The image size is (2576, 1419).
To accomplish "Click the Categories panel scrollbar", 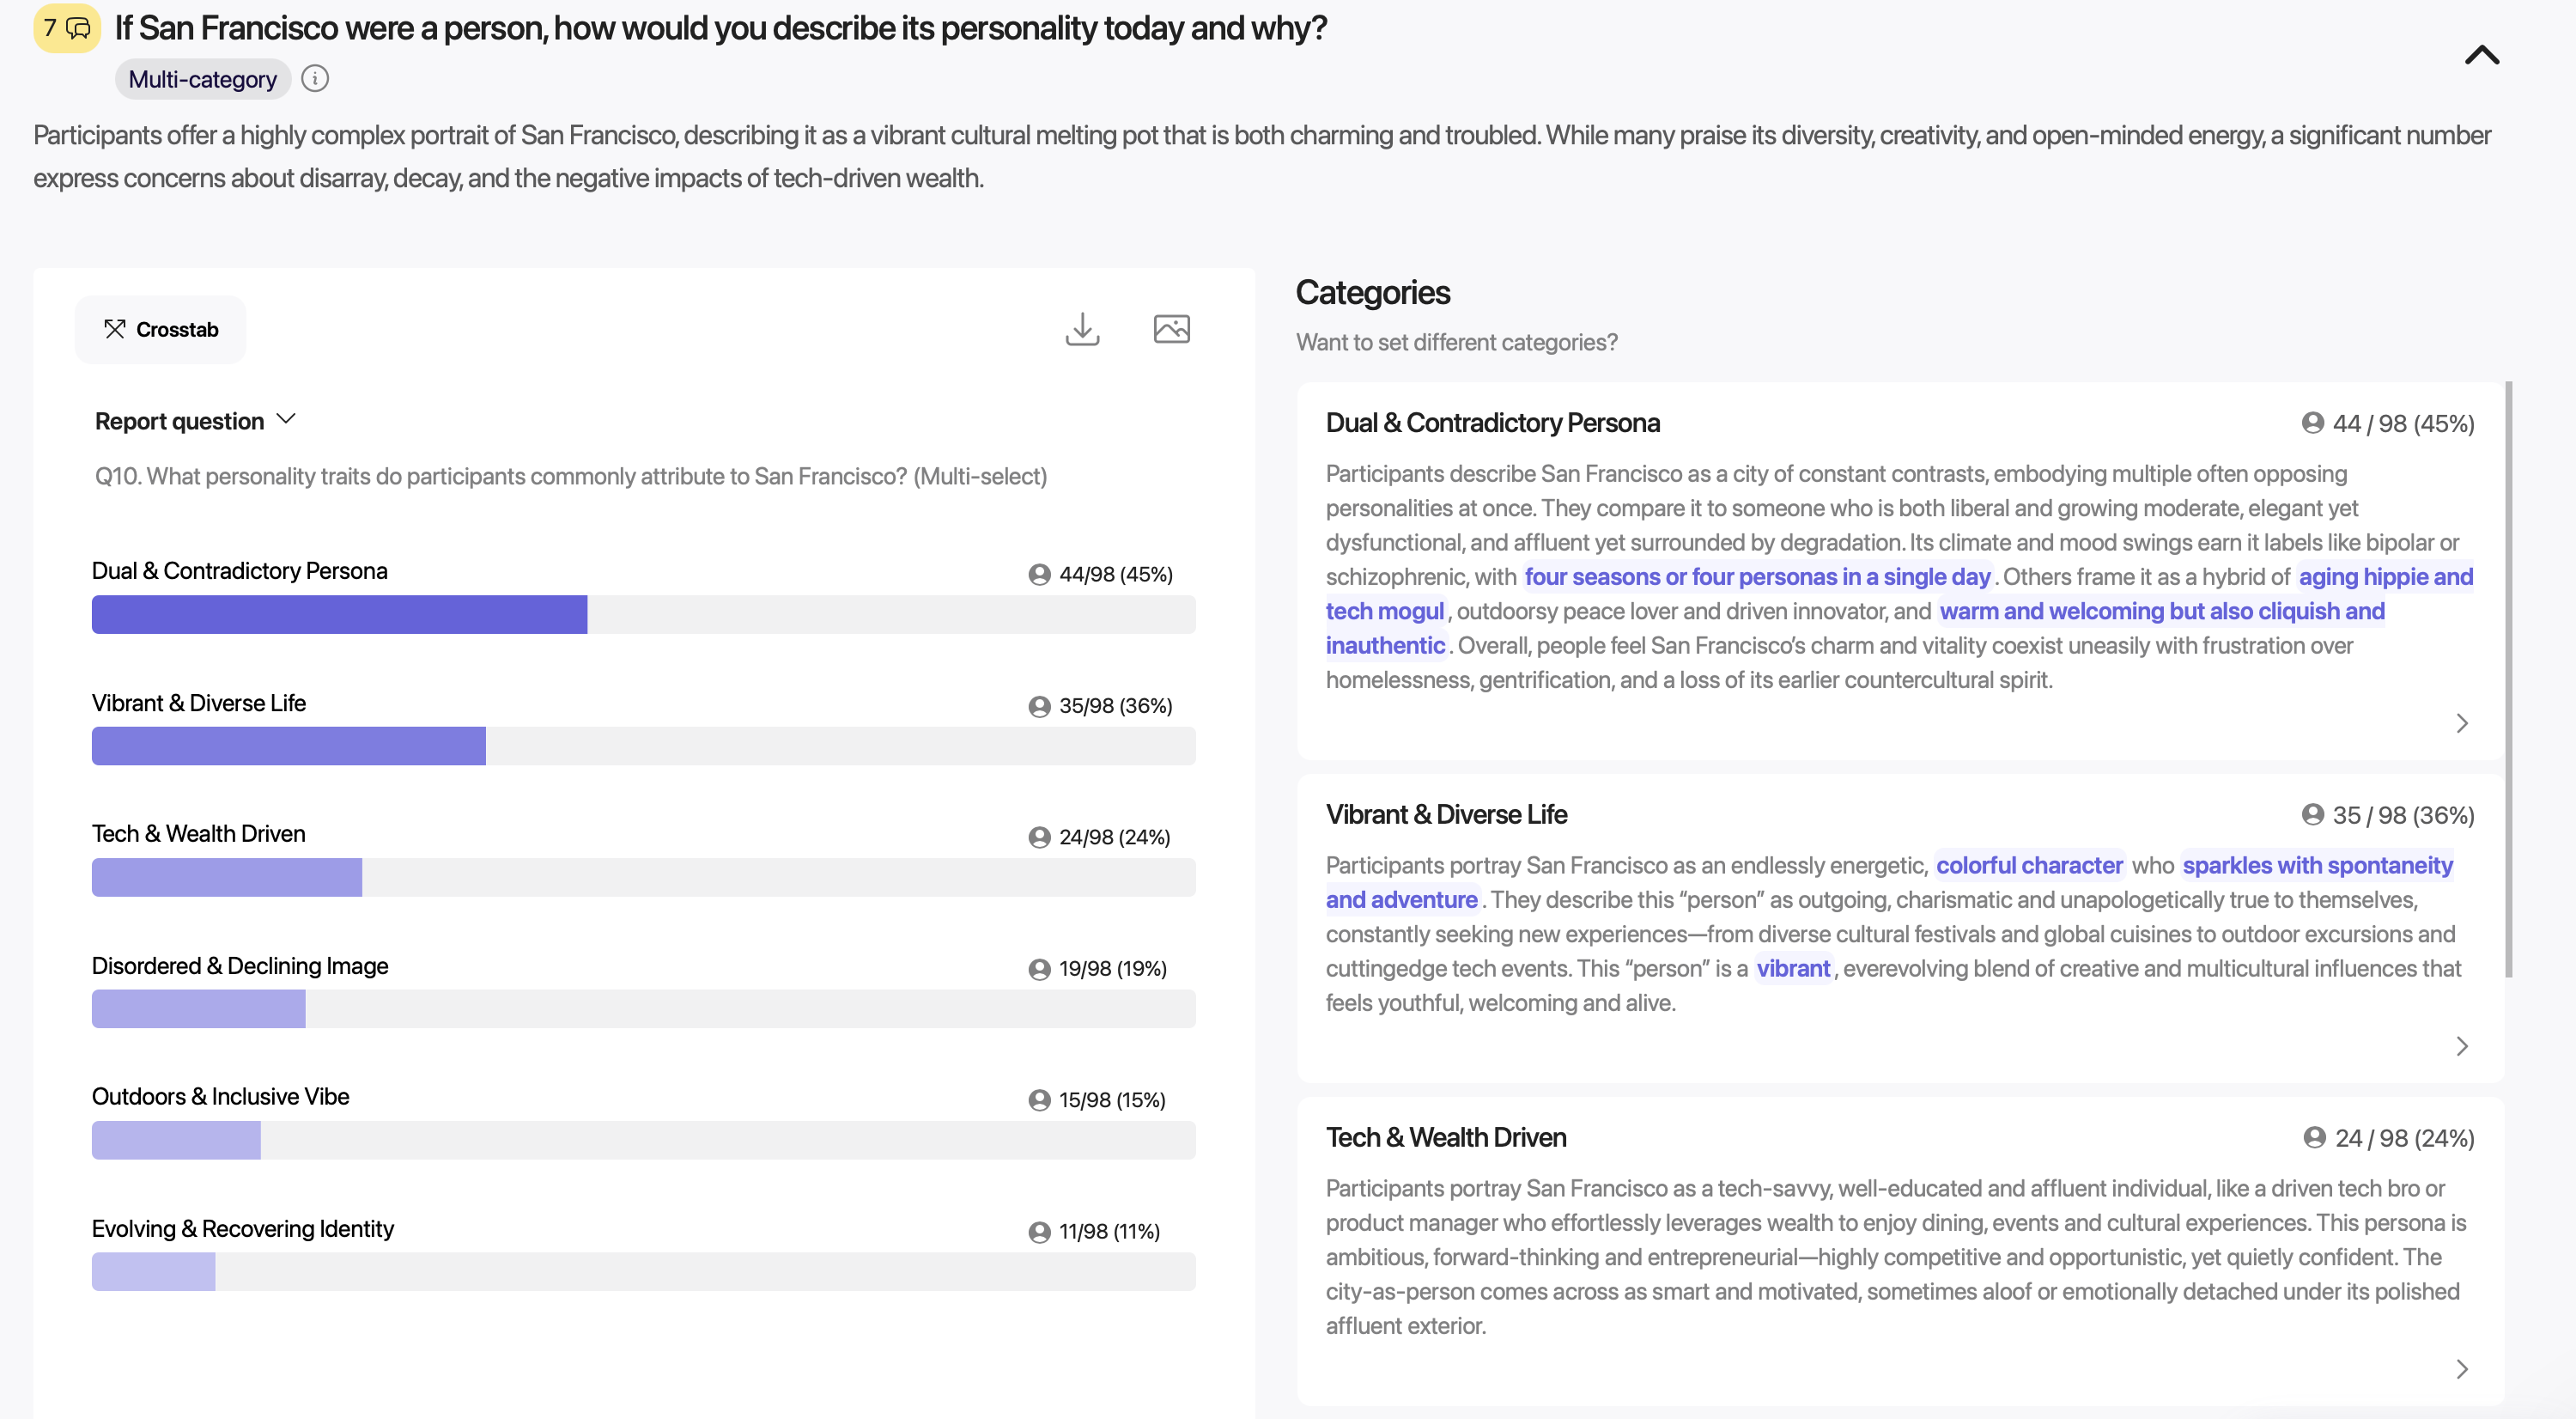I will [2508, 680].
